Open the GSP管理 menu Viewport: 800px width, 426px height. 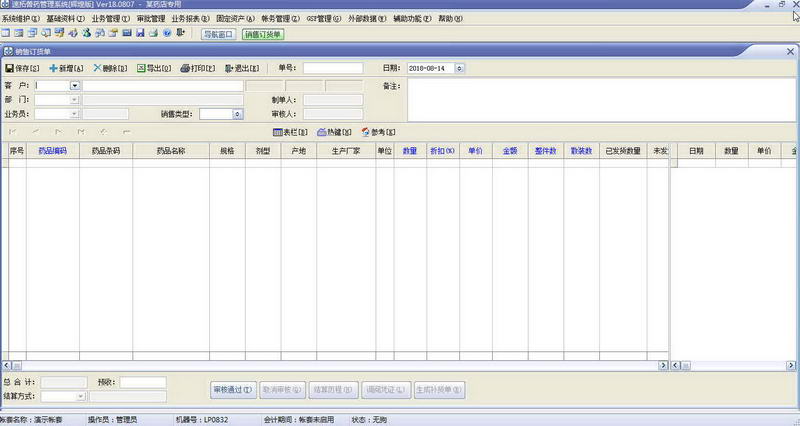pyautogui.click(x=323, y=18)
